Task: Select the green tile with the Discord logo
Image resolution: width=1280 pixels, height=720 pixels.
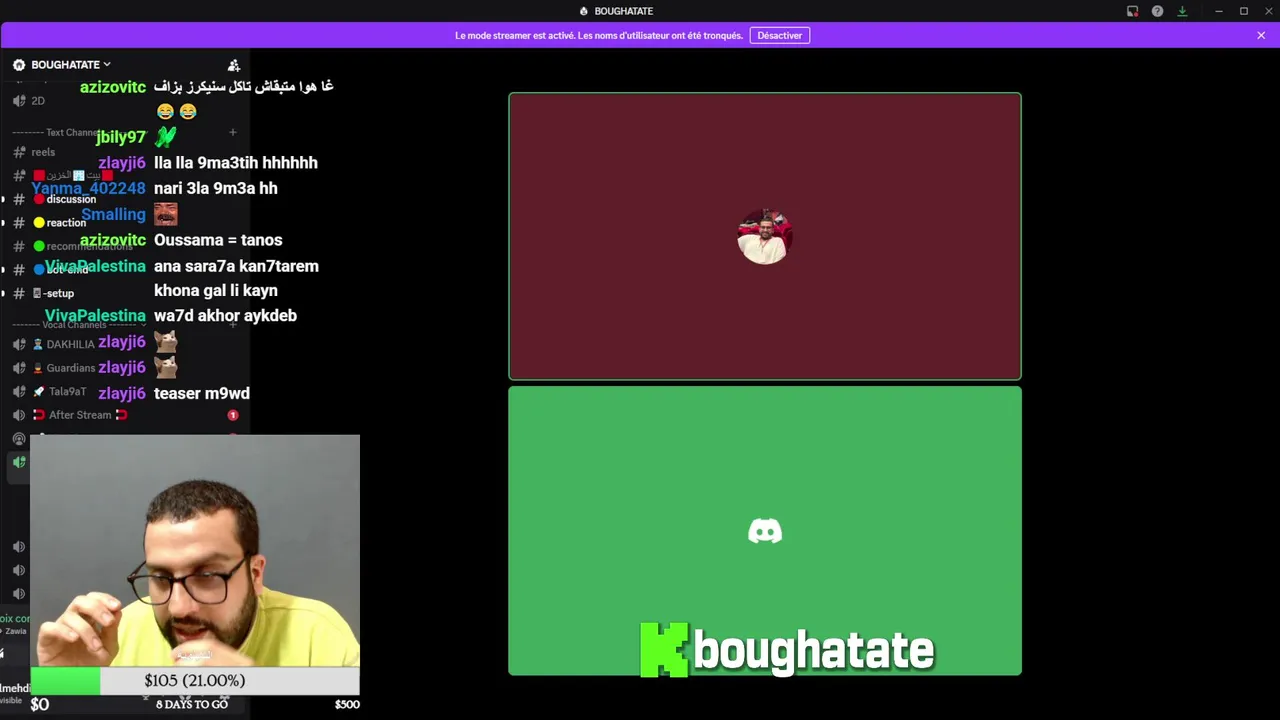Action: coord(765,531)
